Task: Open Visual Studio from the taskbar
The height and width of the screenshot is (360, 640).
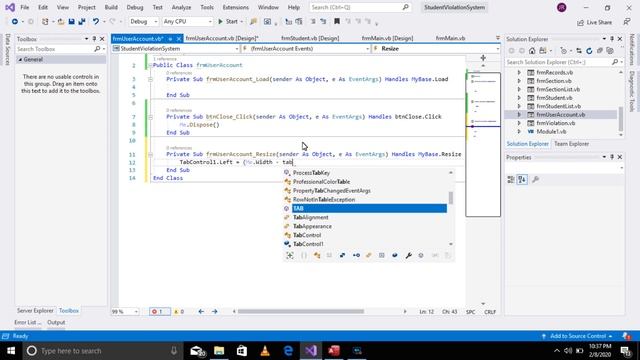Action: coord(311,351)
